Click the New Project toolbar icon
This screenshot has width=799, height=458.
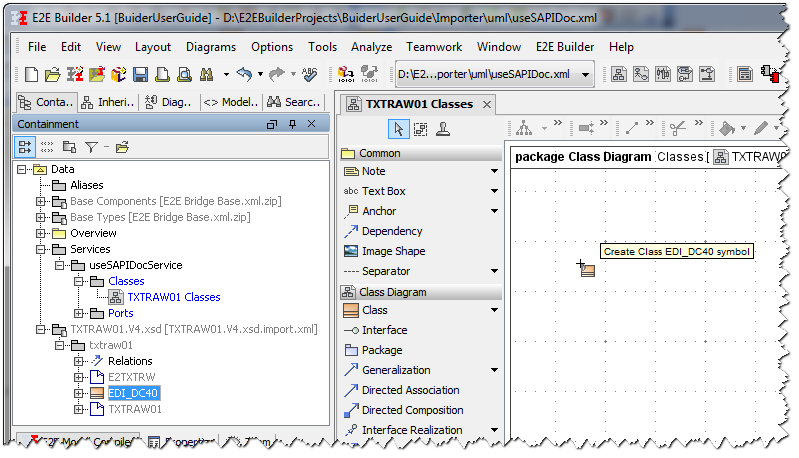[x=32, y=74]
